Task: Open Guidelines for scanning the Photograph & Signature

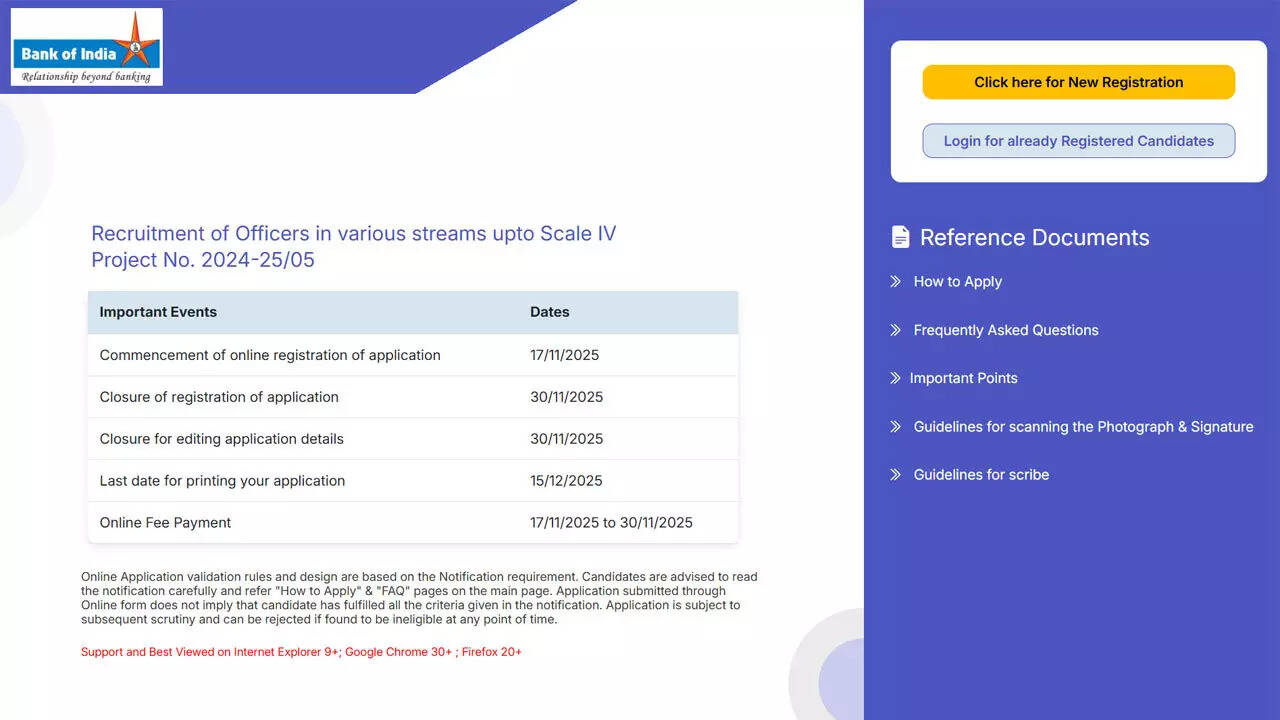Action: pyautogui.click(x=1082, y=427)
